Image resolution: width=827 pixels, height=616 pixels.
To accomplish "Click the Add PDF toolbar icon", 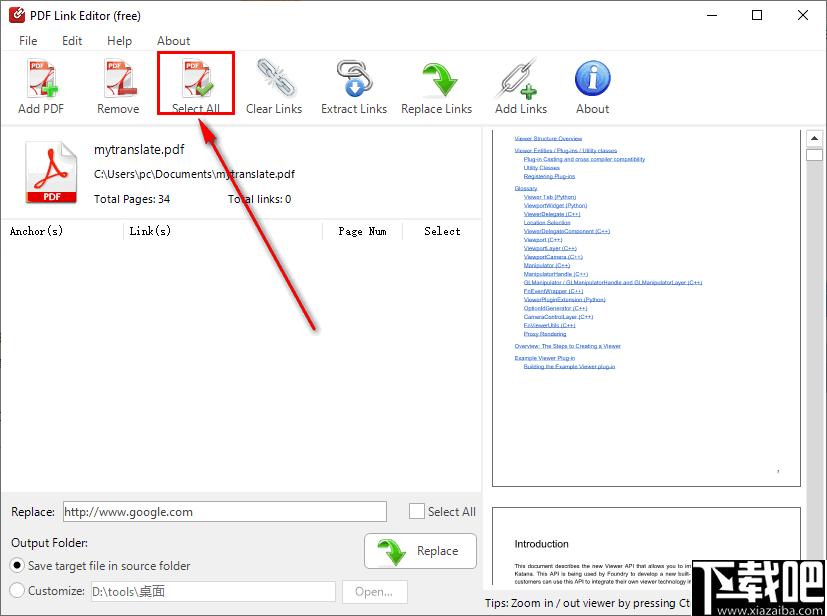I will coord(42,79).
